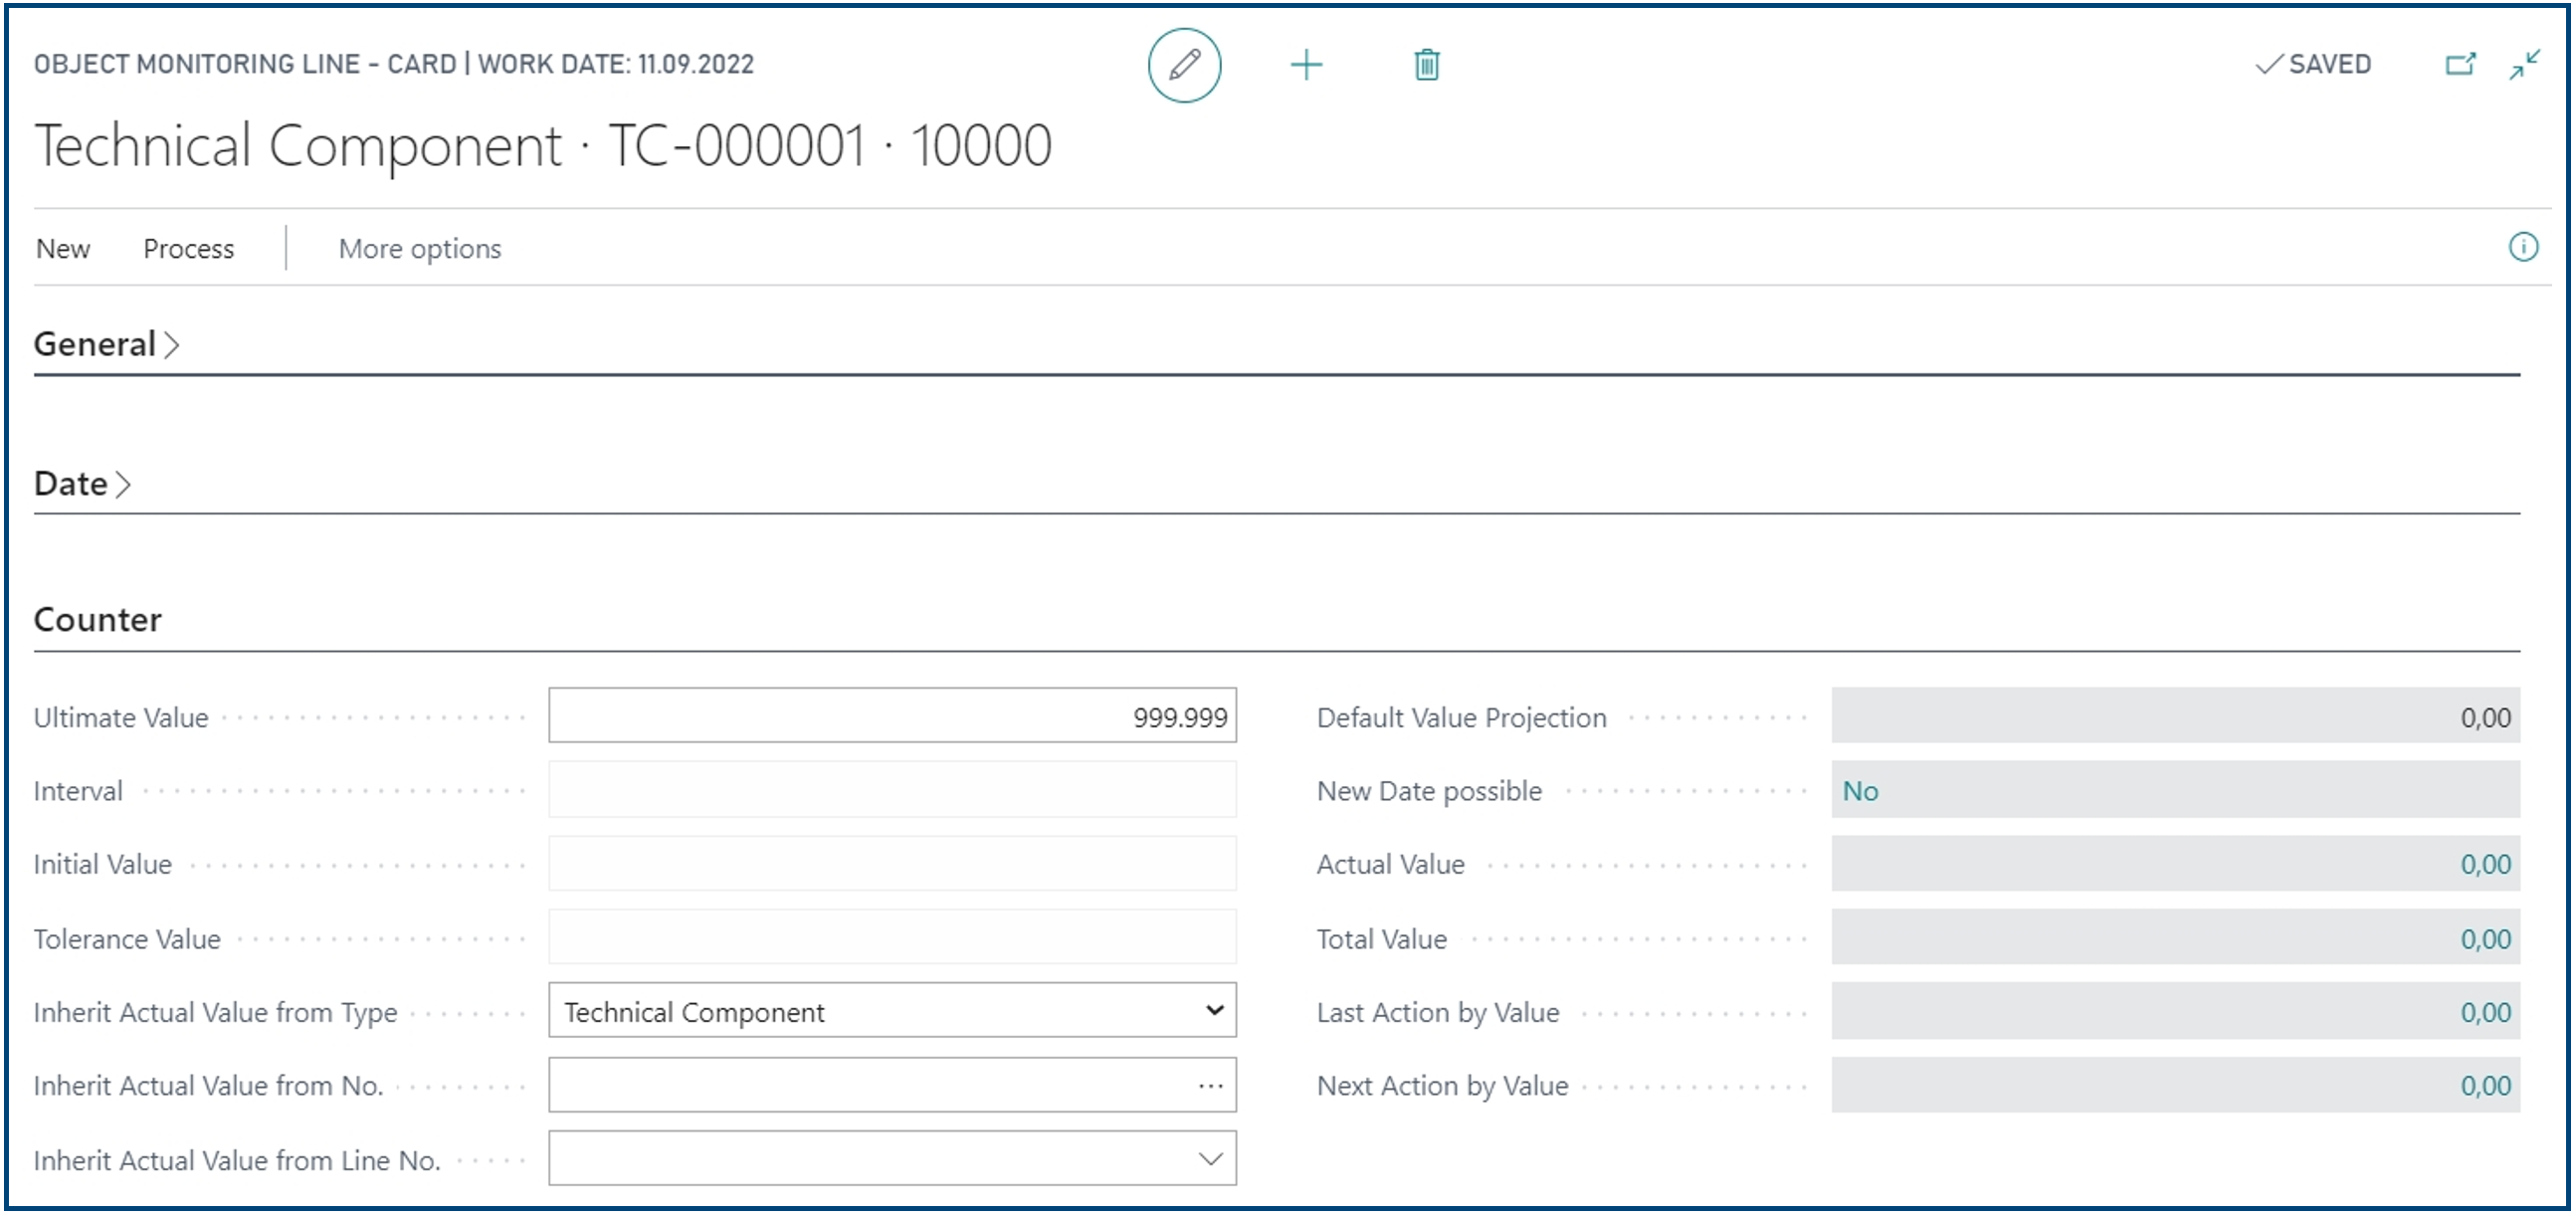Click the Initial Value label
This screenshot has height=1216, width=2576.
click(x=103, y=865)
